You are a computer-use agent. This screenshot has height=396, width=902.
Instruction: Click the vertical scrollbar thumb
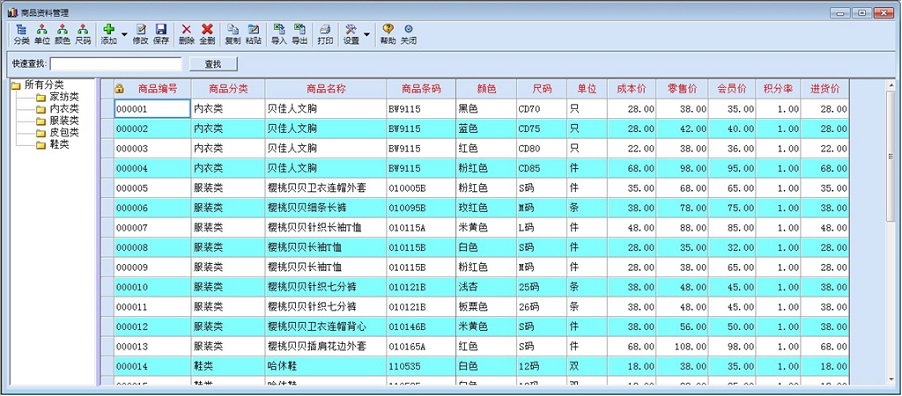pos(891,155)
